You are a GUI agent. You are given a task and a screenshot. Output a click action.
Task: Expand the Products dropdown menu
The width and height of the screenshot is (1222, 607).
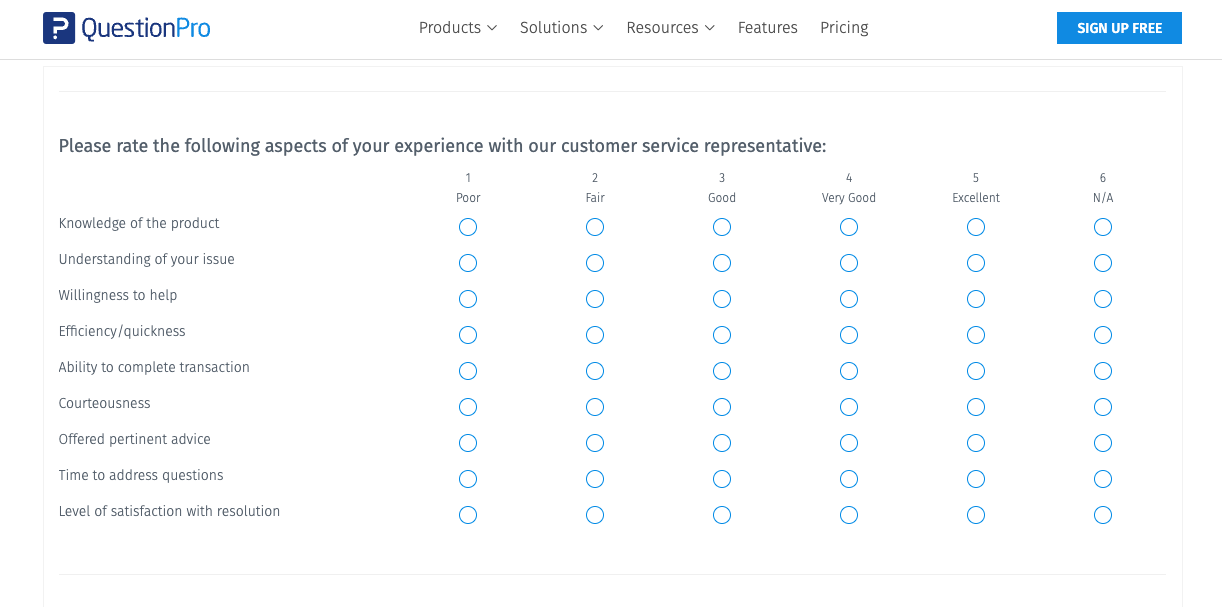[457, 28]
